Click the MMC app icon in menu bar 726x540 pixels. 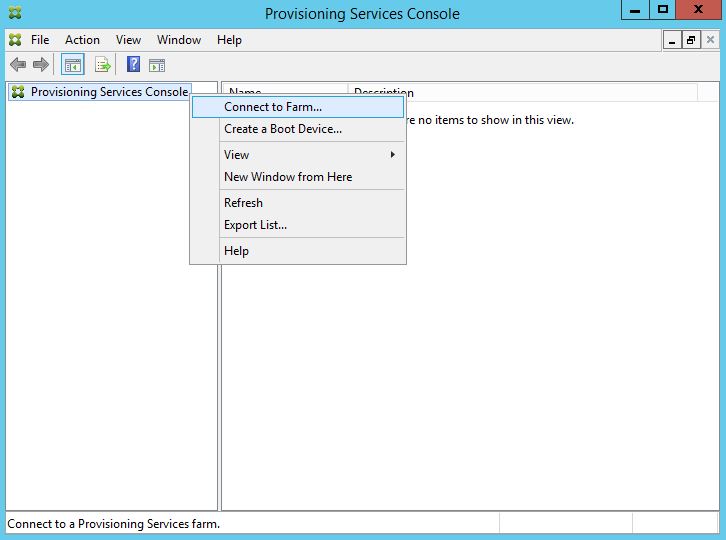pyautogui.click(x=15, y=40)
